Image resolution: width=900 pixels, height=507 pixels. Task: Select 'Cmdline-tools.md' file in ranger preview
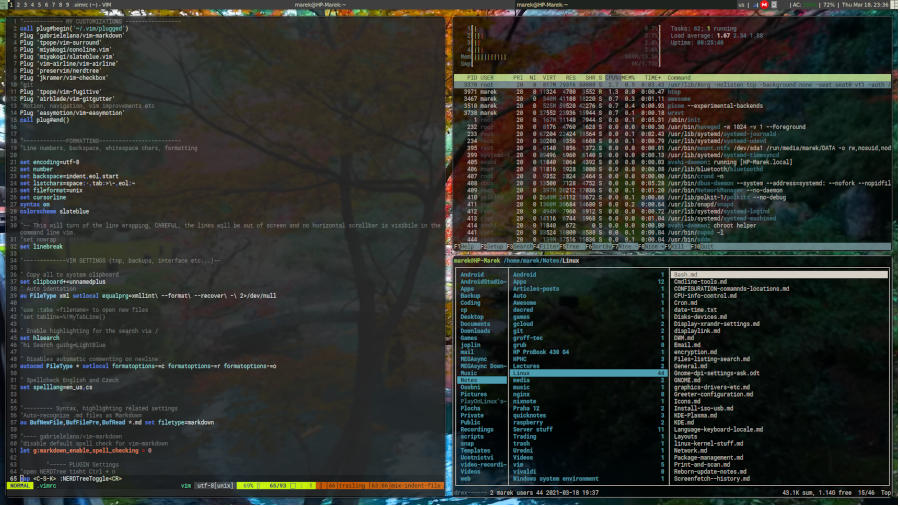(700, 282)
